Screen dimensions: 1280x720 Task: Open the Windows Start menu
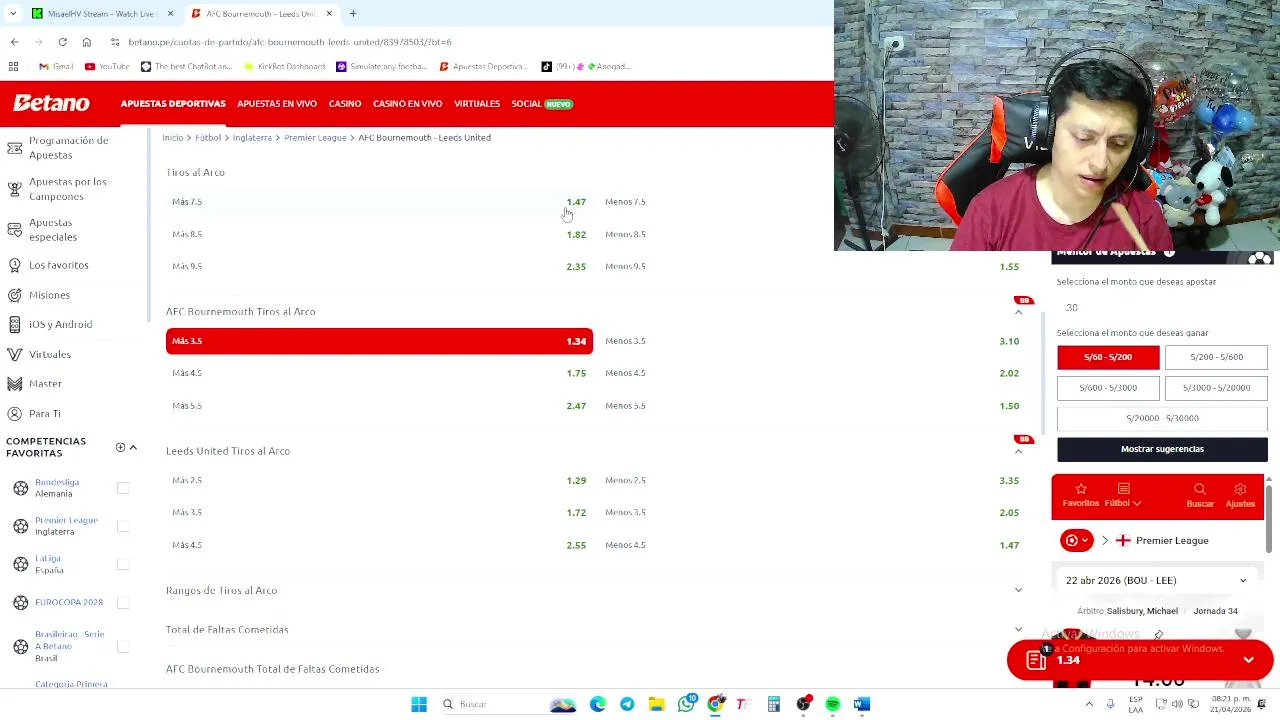click(419, 704)
